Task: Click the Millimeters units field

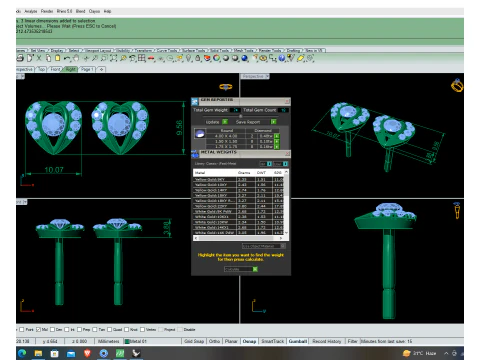Action: [x=109, y=341]
